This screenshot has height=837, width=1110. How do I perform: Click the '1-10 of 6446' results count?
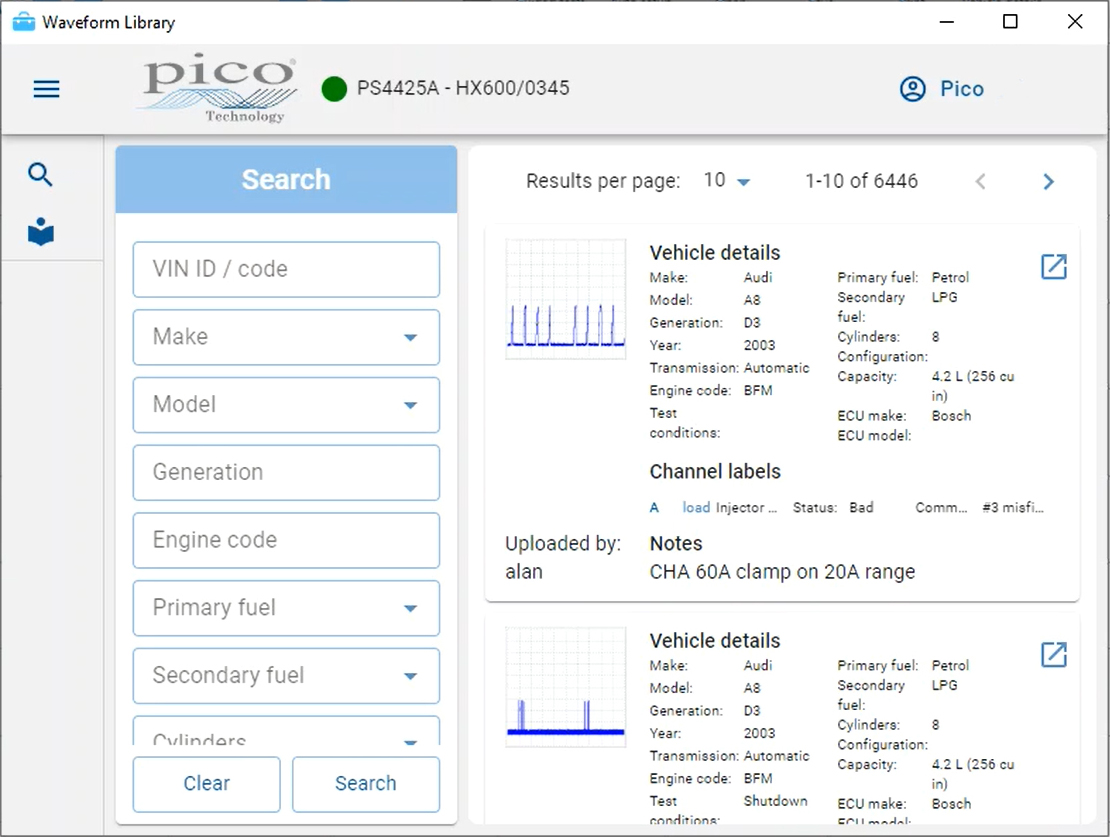862,181
